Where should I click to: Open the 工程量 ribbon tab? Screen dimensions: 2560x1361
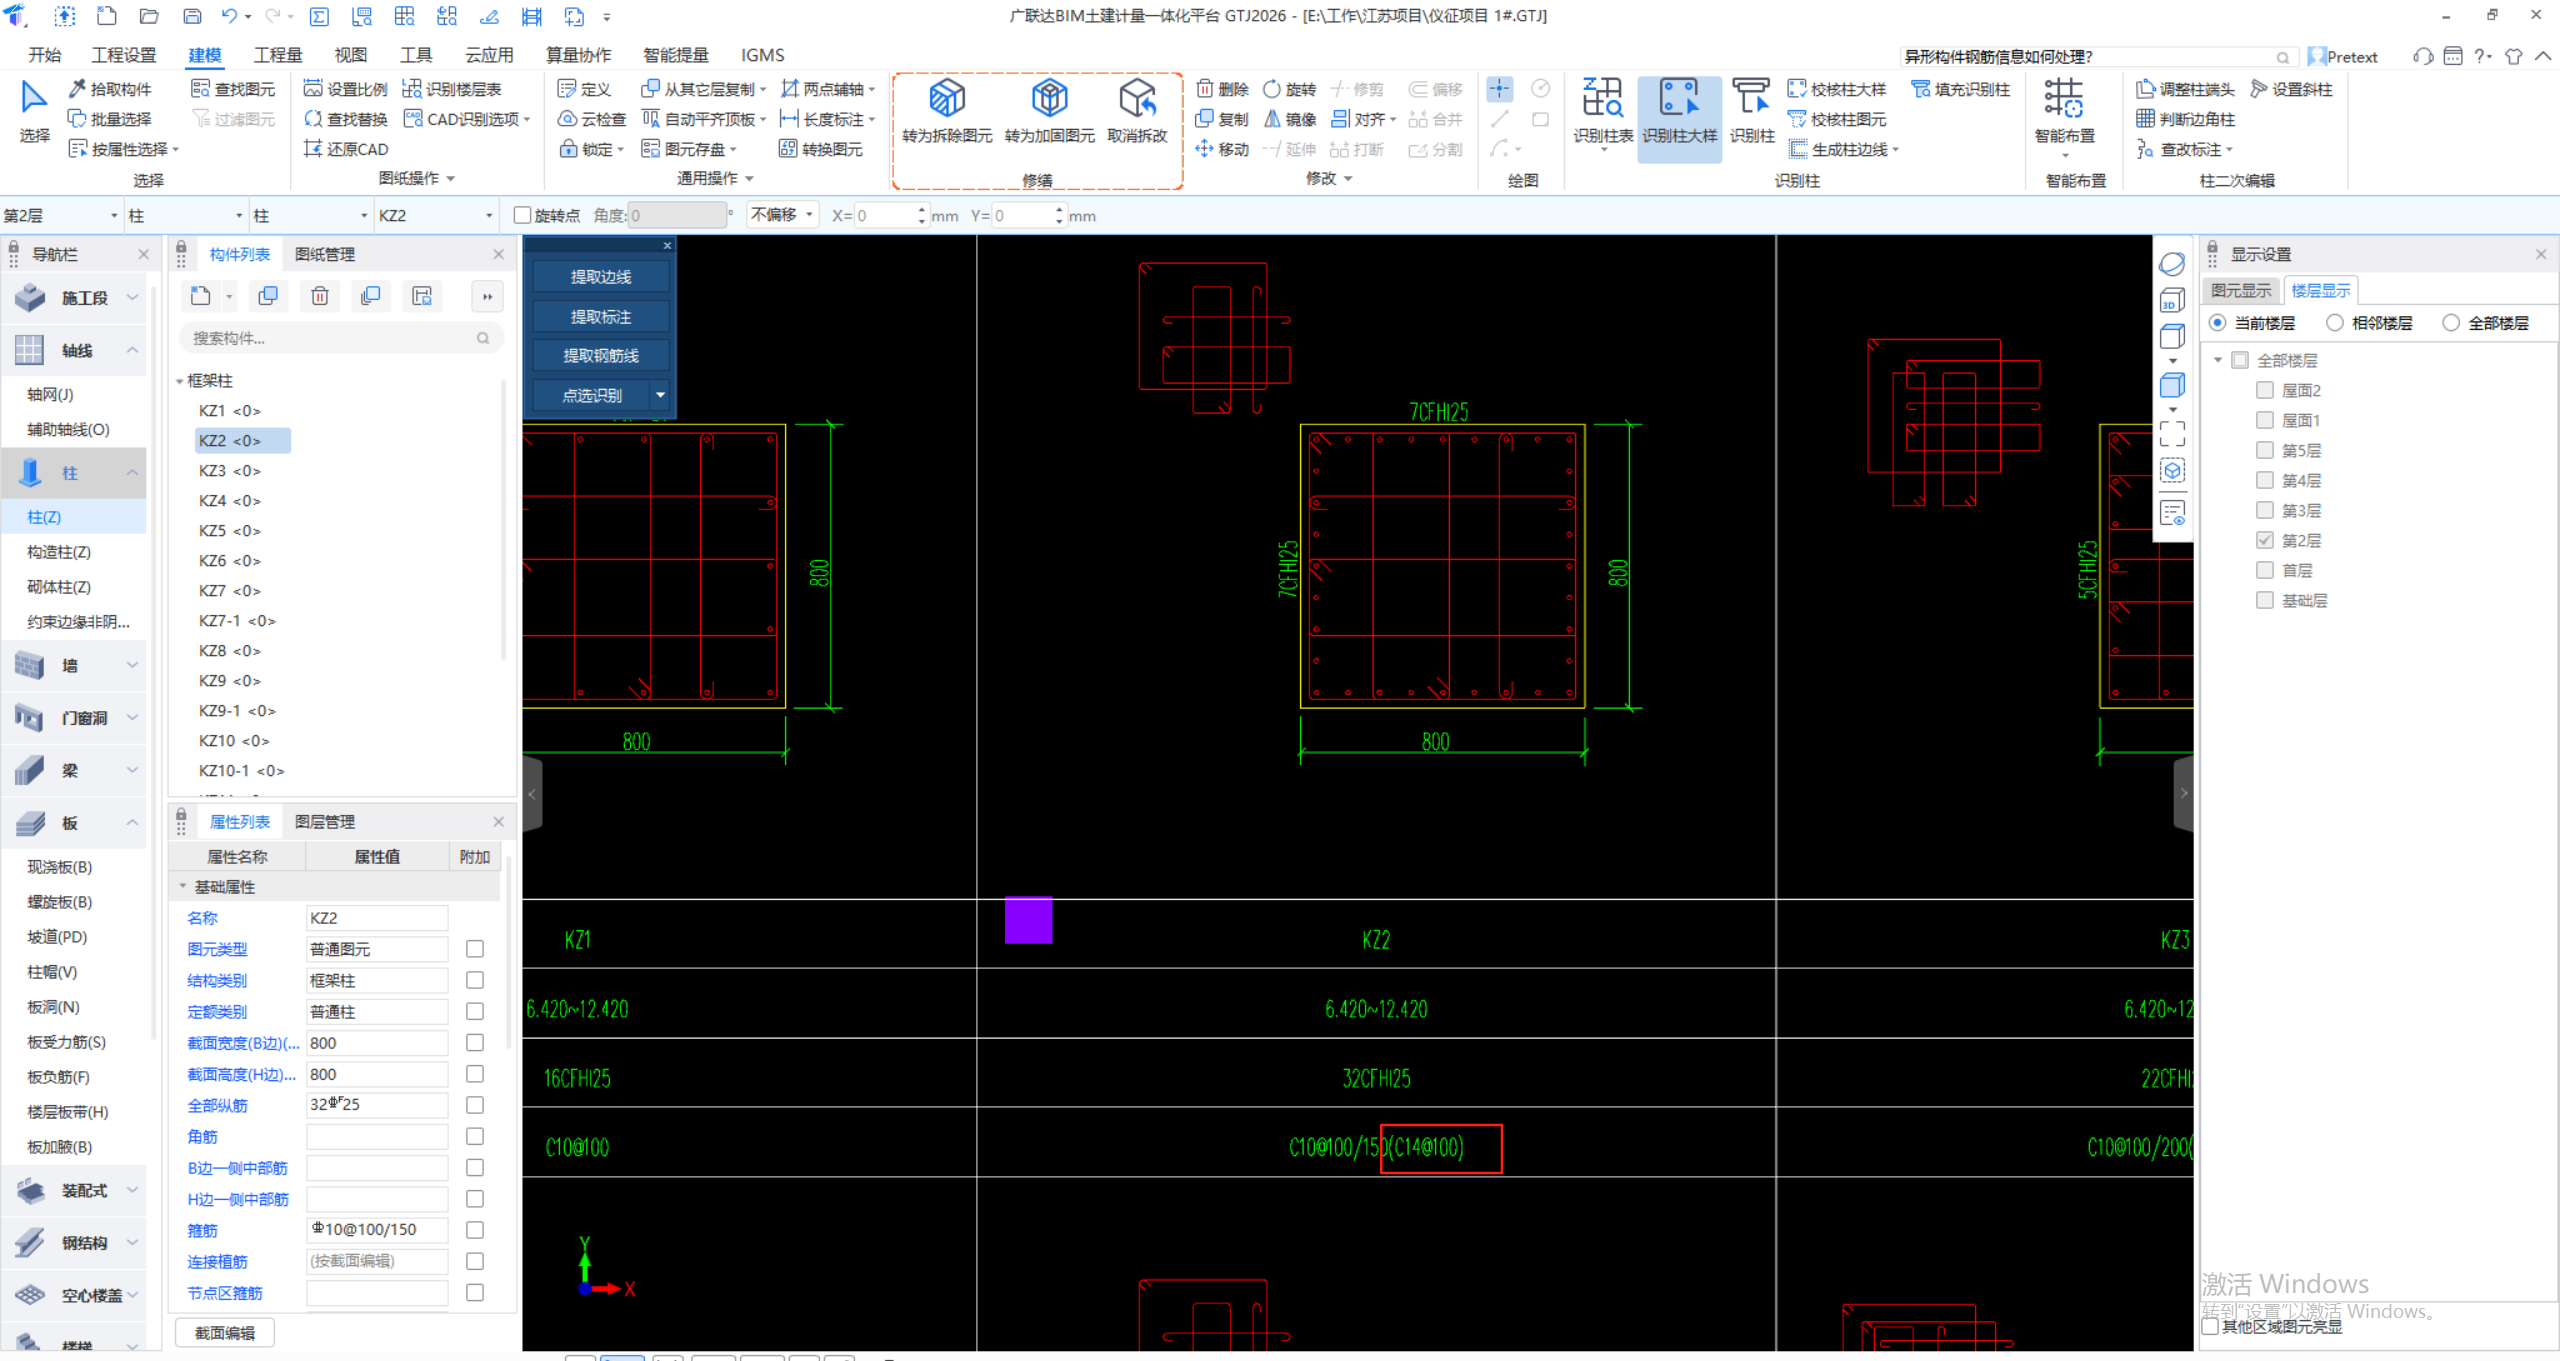tap(278, 55)
